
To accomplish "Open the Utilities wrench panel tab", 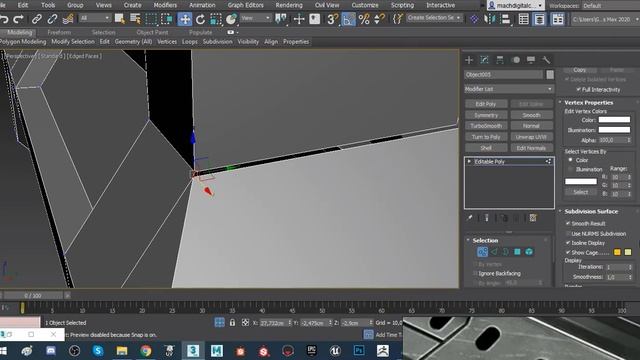I will point(546,60).
